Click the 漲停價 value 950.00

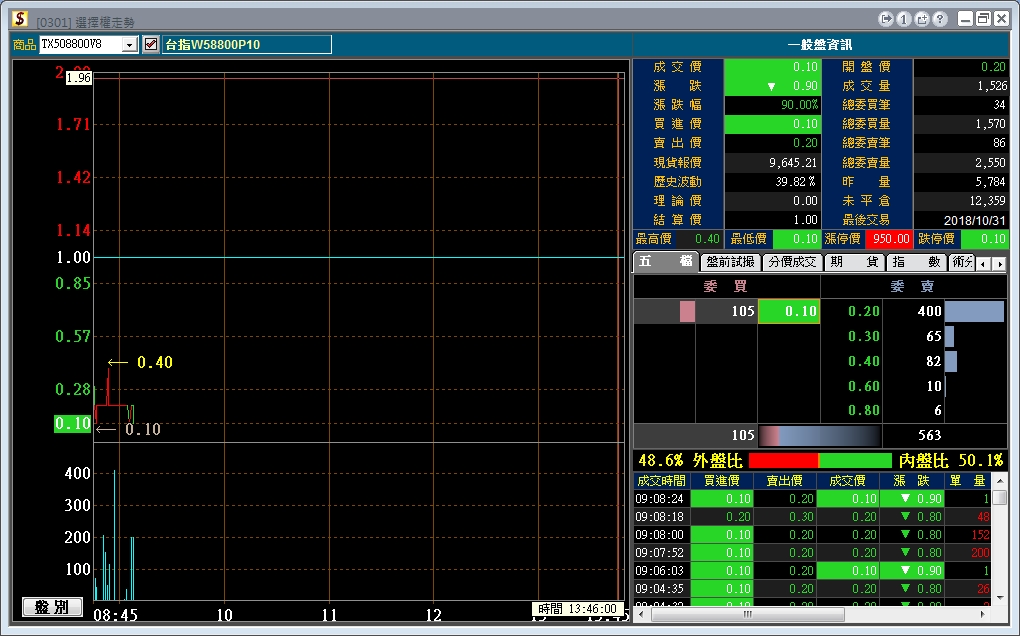click(x=889, y=239)
